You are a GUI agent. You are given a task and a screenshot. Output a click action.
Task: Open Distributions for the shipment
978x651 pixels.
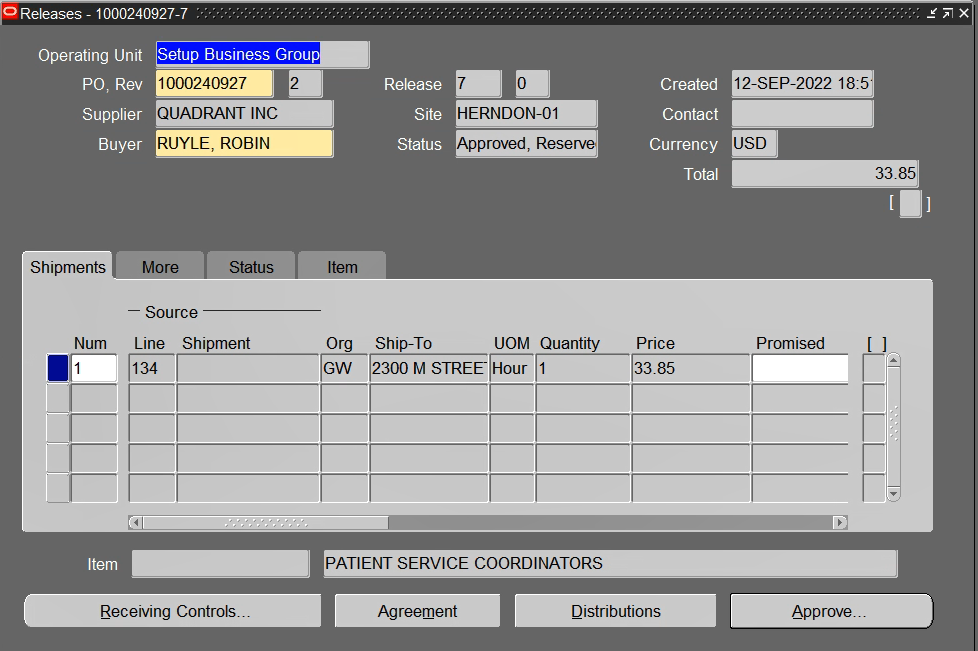tap(615, 611)
